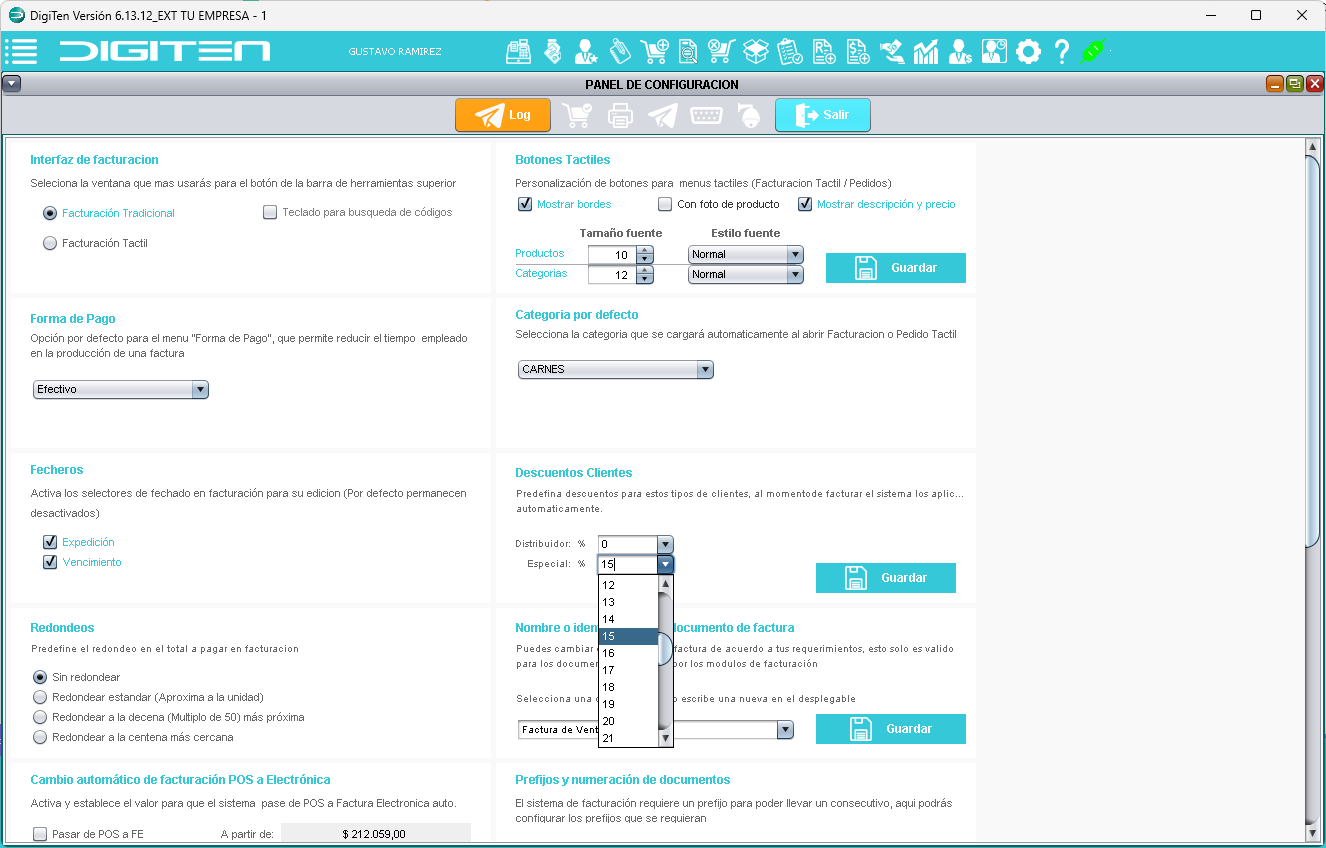Click the cart with checkmark icon

tap(577, 116)
